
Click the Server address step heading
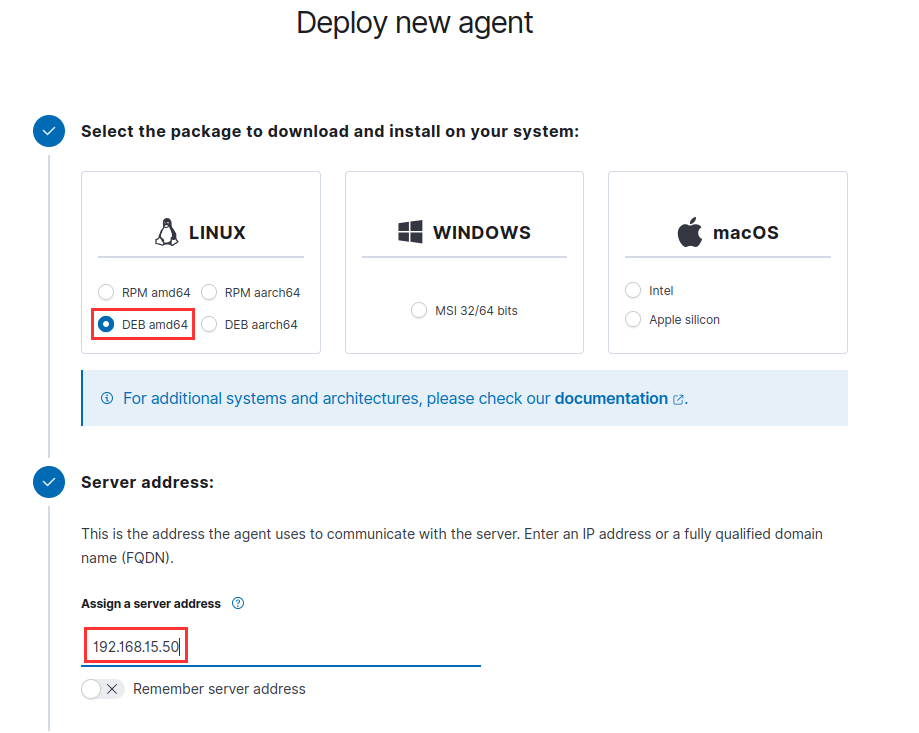pyautogui.click(x=147, y=482)
